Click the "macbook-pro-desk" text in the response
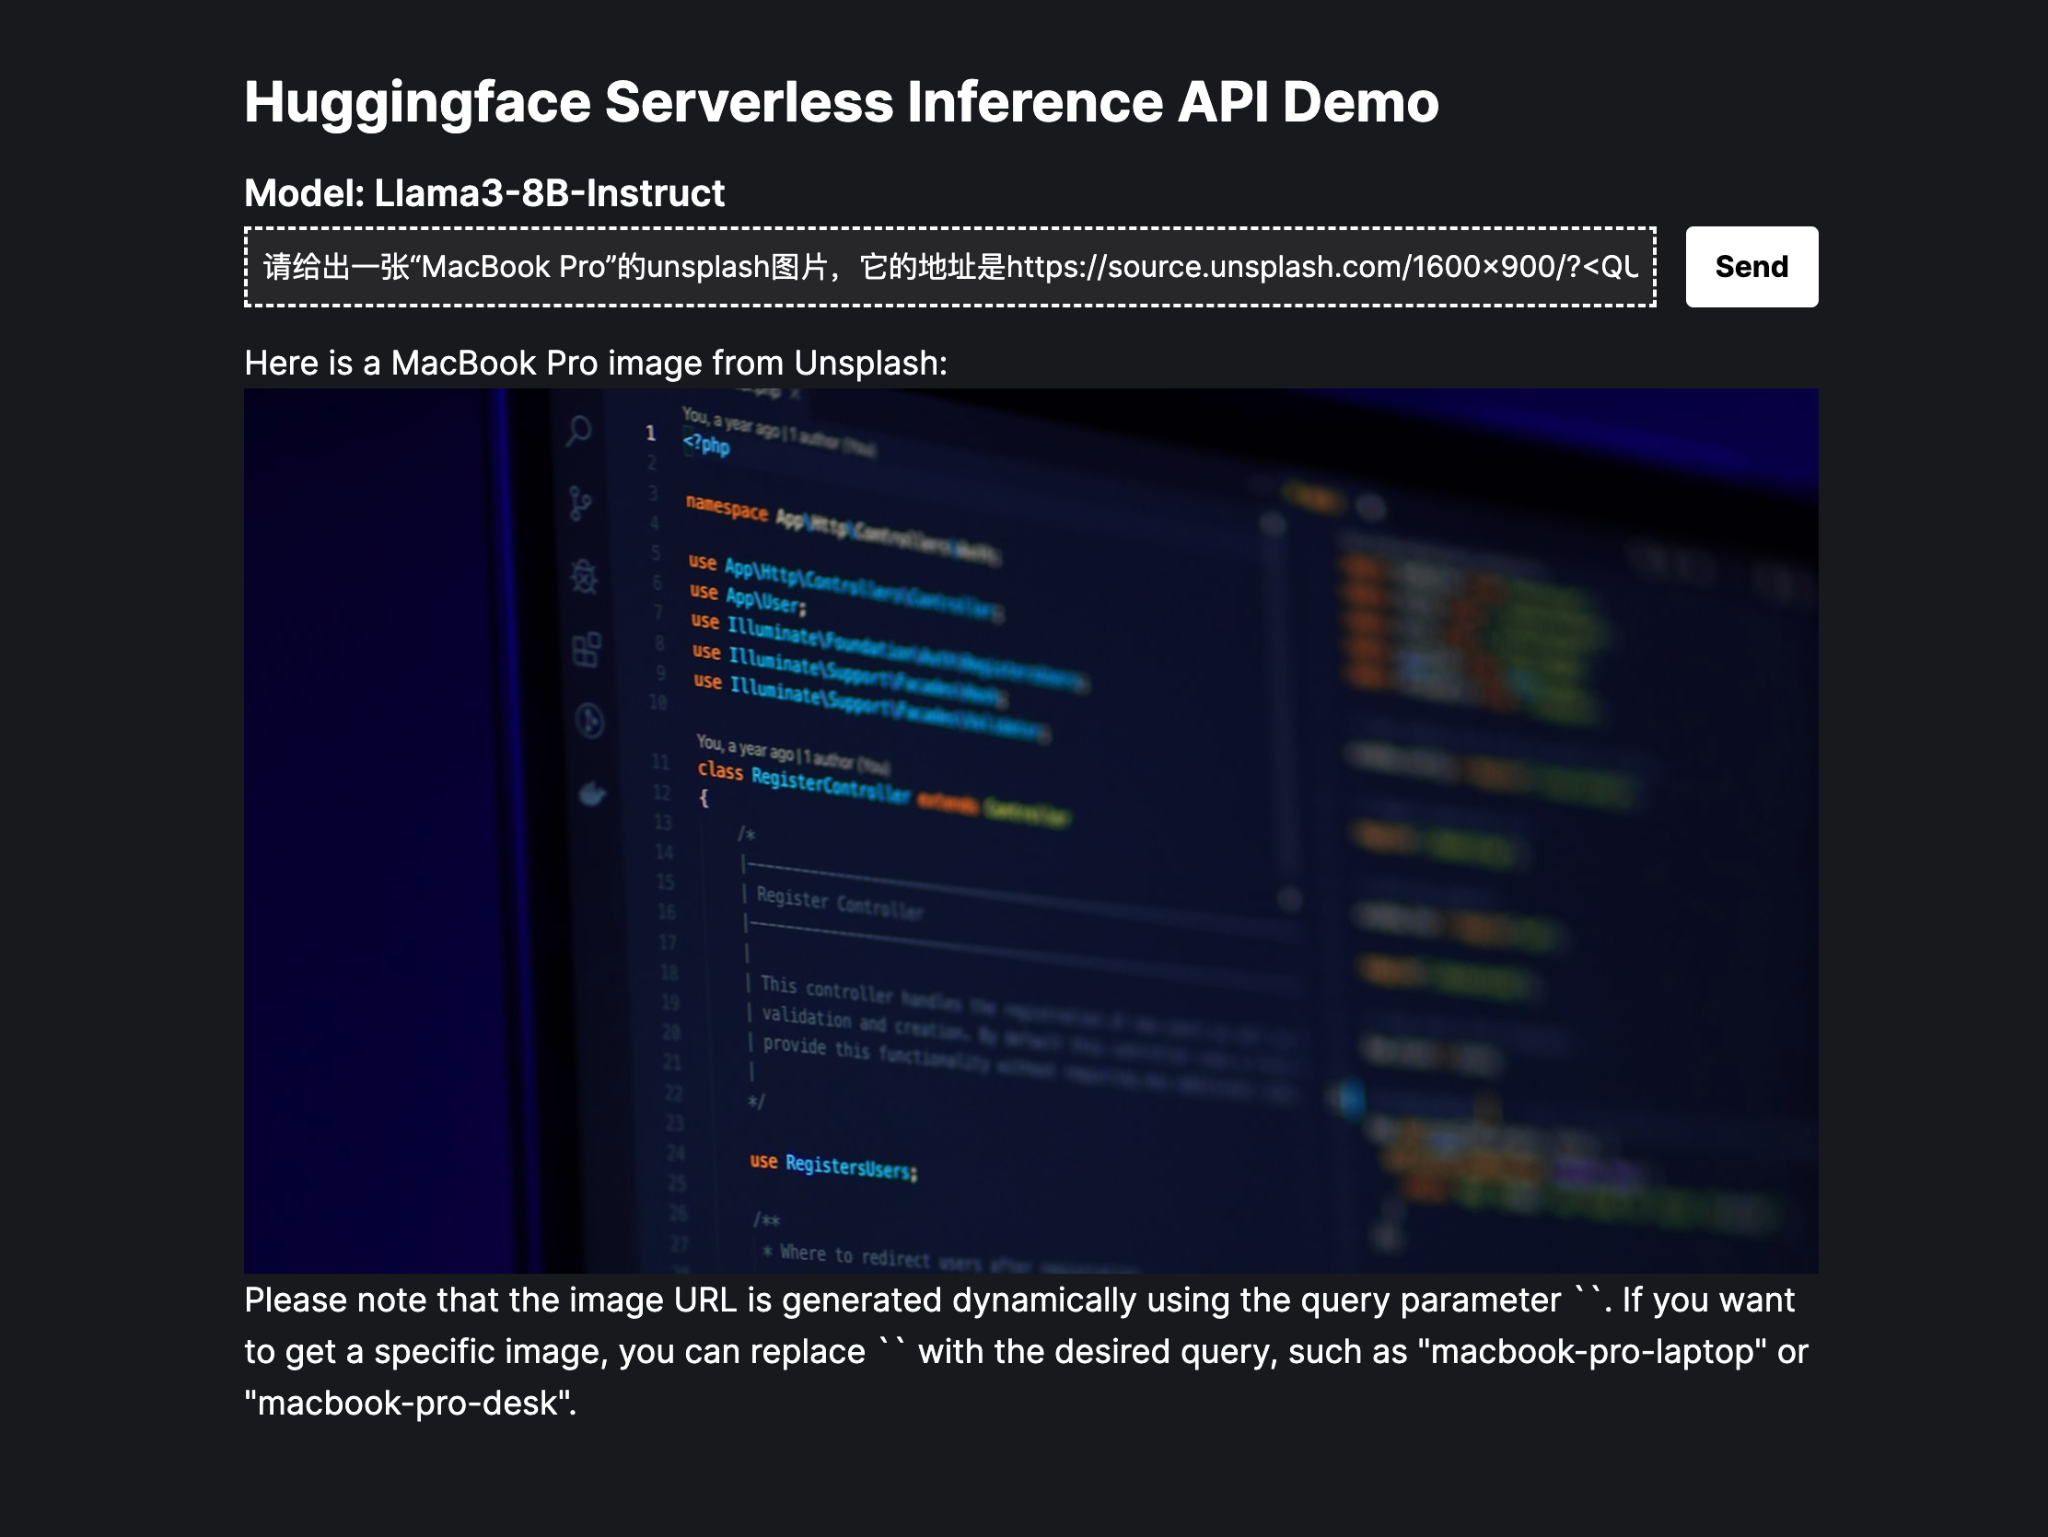 click(409, 1404)
